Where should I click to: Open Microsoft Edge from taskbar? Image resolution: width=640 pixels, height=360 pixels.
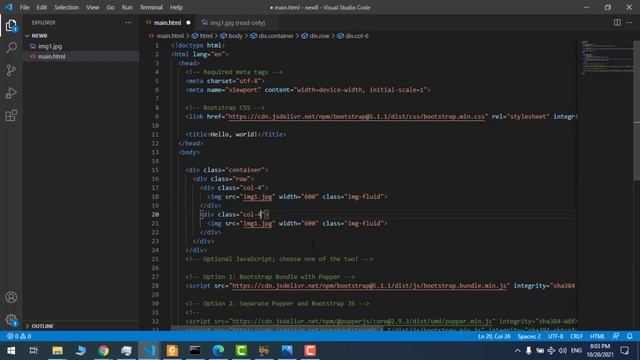click(218, 351)
